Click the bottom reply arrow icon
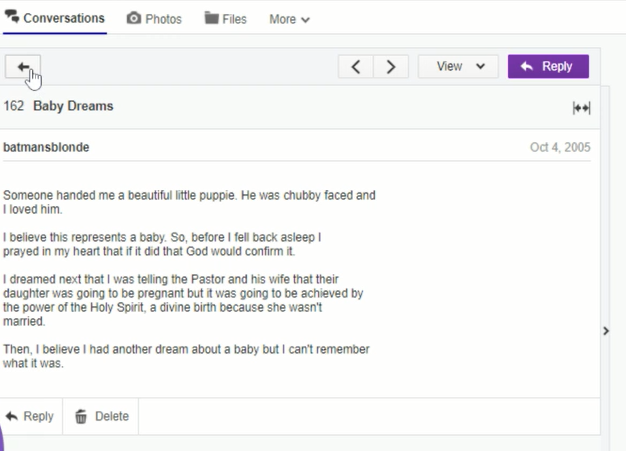Screen dimensions: 626x451 12,416
